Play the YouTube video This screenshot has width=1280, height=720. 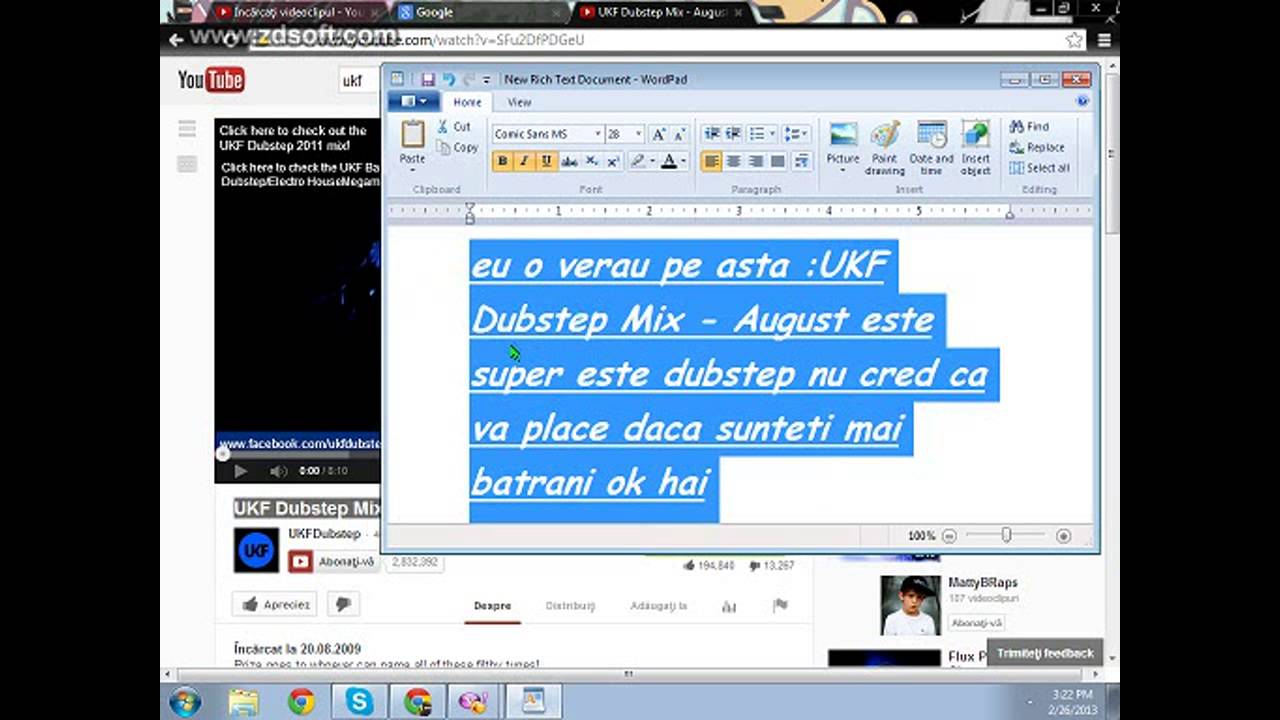coord(240,471)
